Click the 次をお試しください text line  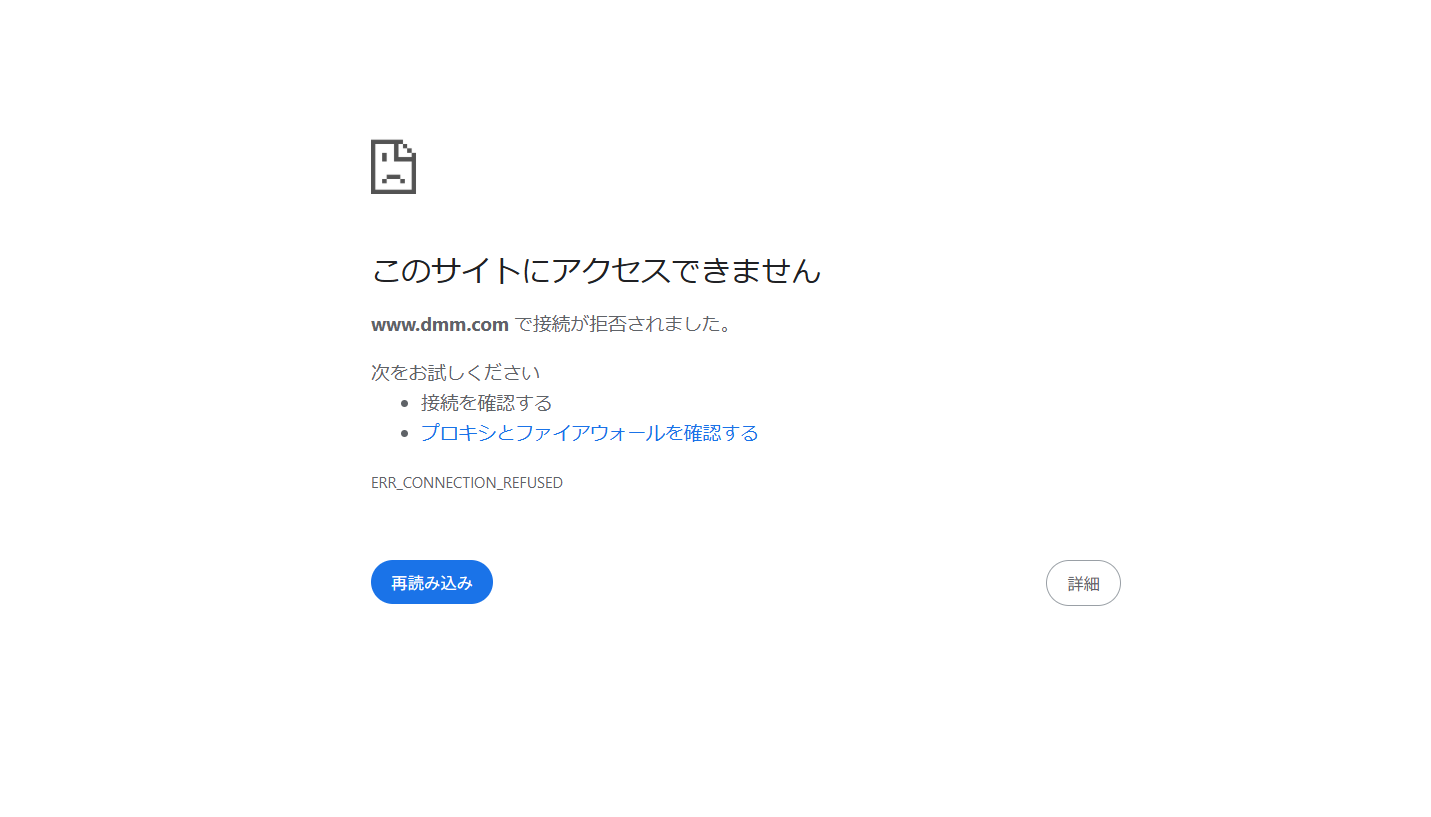(x=456, y=373)
